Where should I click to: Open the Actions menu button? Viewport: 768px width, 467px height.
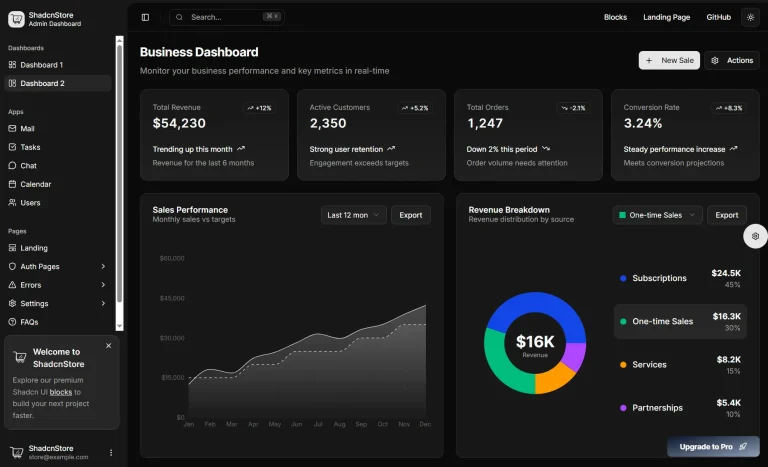coord(732,60)
